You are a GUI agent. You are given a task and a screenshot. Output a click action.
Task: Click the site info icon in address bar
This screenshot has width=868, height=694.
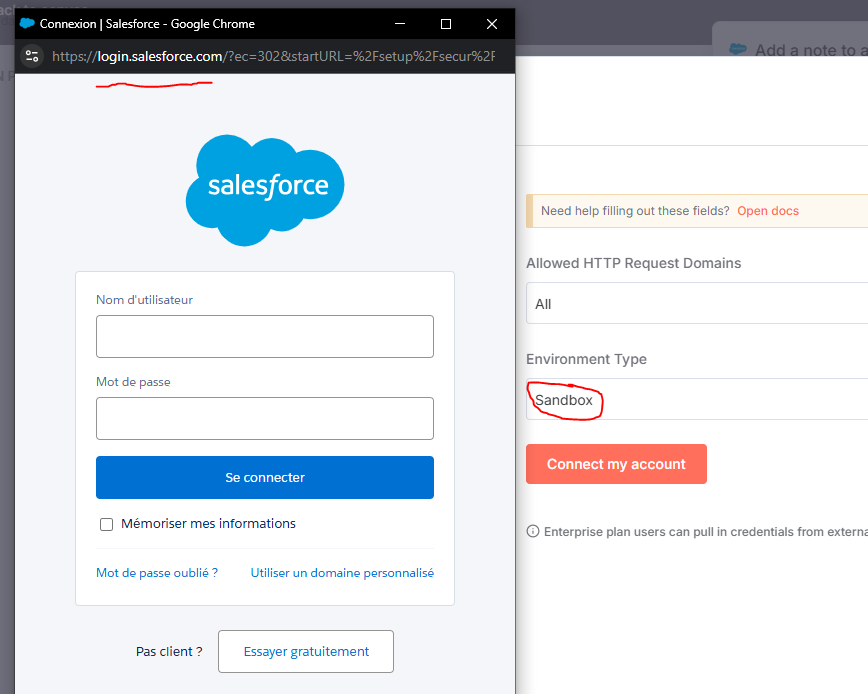point(32,56)
